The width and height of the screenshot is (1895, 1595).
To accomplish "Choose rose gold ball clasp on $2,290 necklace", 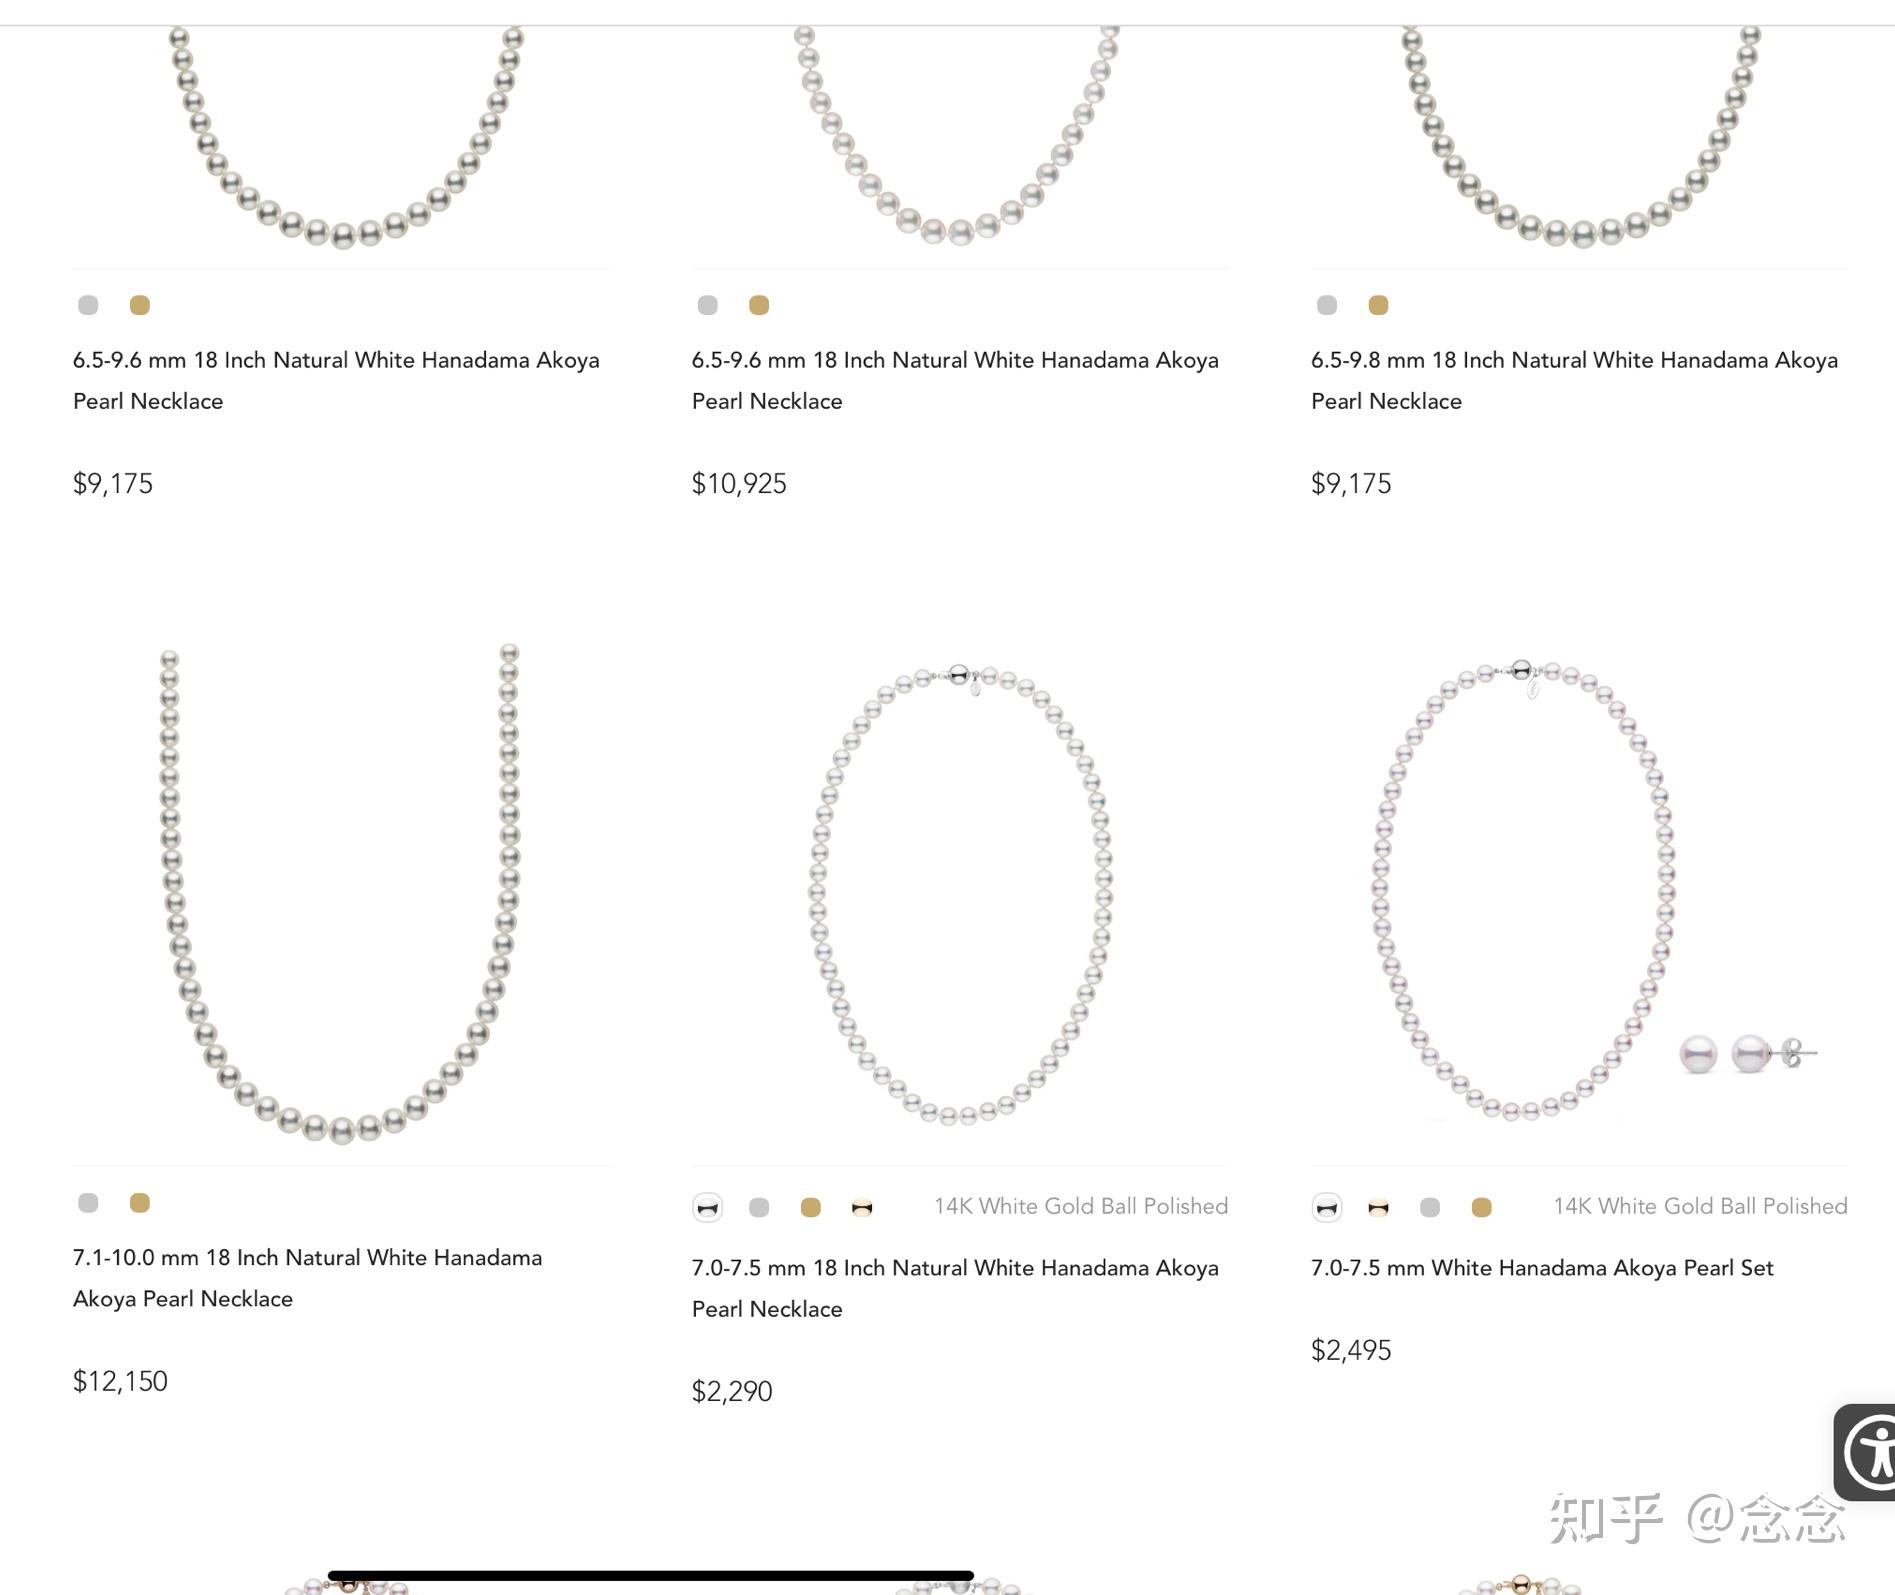I will click(862, 1208).
